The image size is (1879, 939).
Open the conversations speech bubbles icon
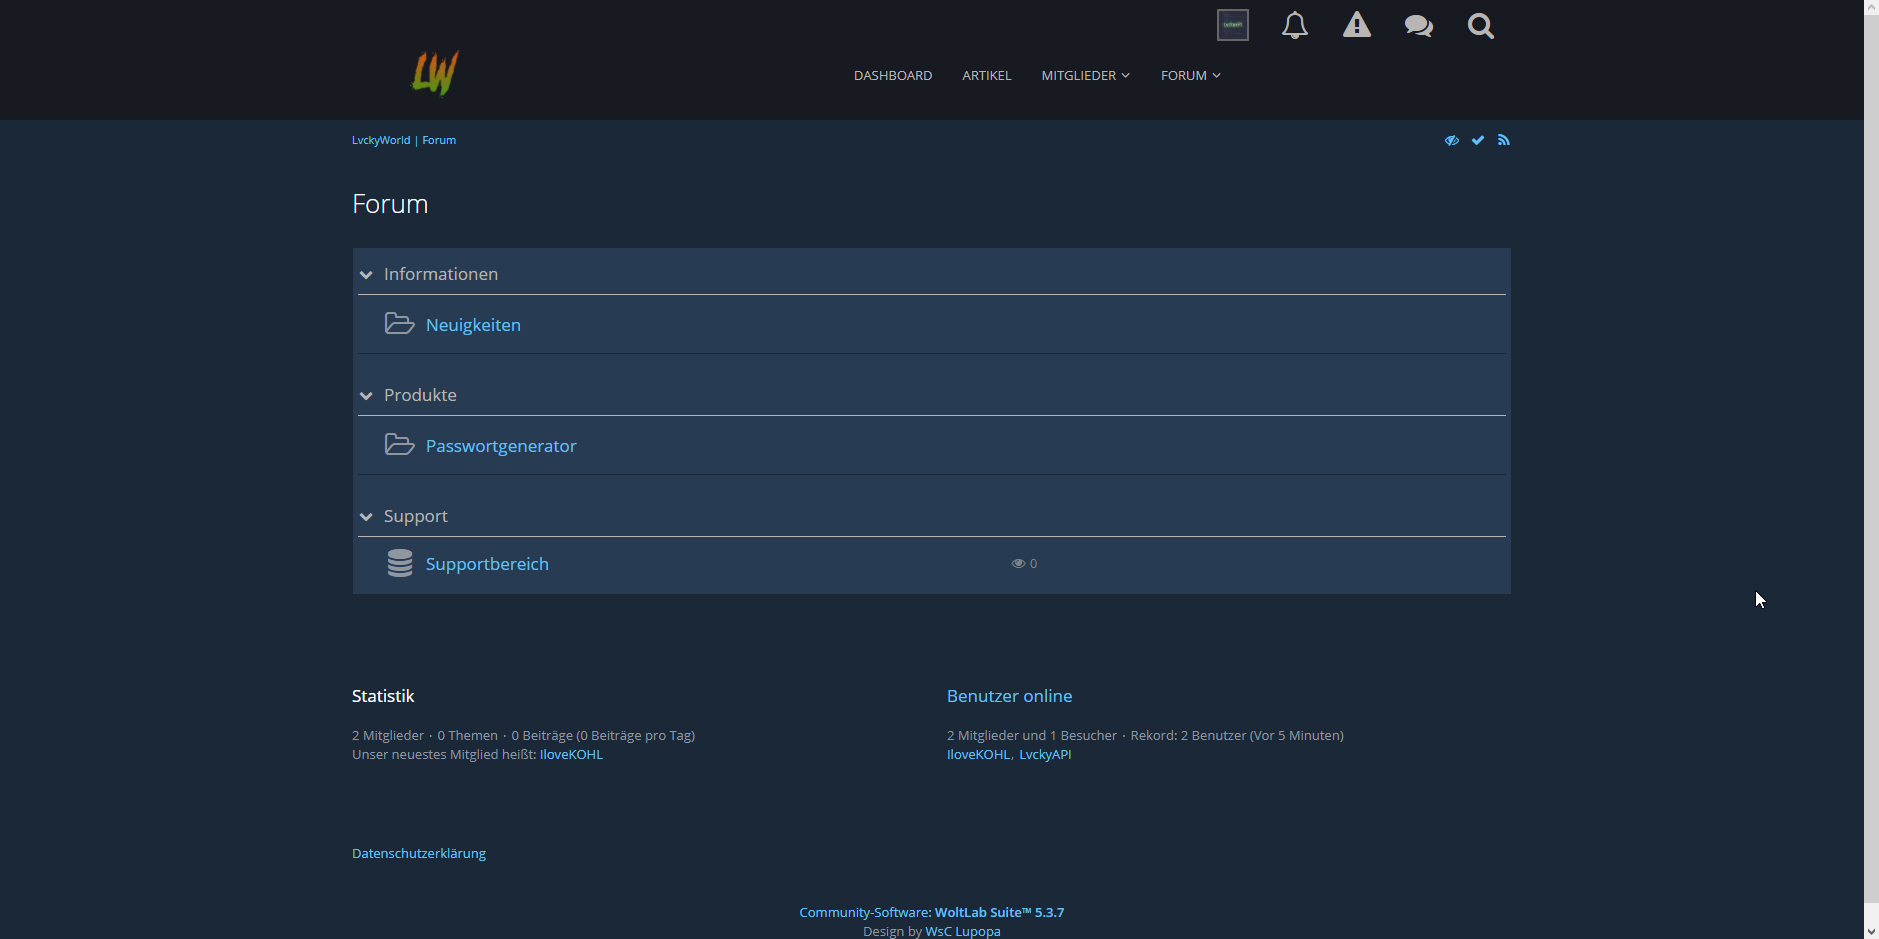point(1418,26)
